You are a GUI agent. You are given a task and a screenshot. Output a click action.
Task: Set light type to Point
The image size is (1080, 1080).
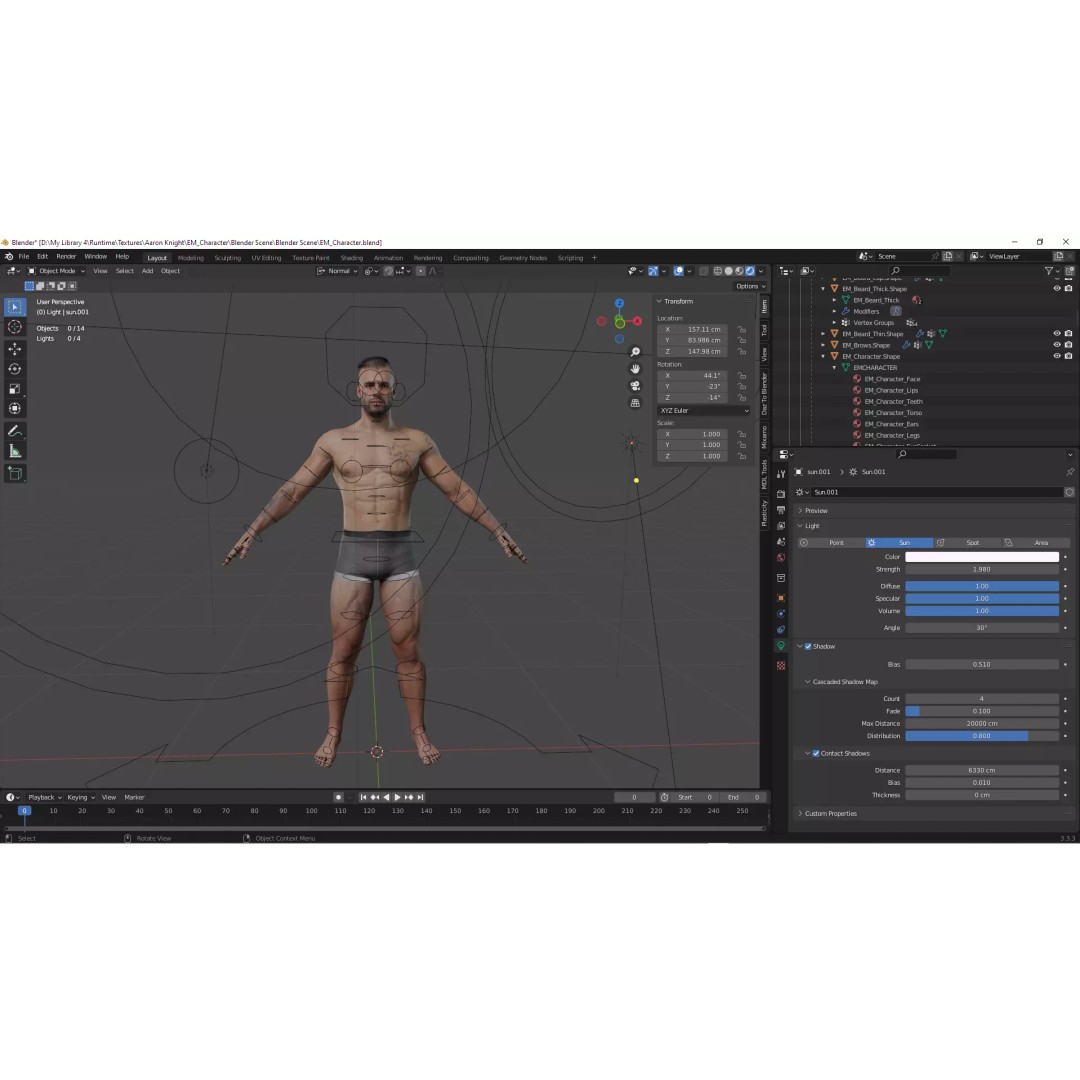pyautogui.click(x=831, y=543)
